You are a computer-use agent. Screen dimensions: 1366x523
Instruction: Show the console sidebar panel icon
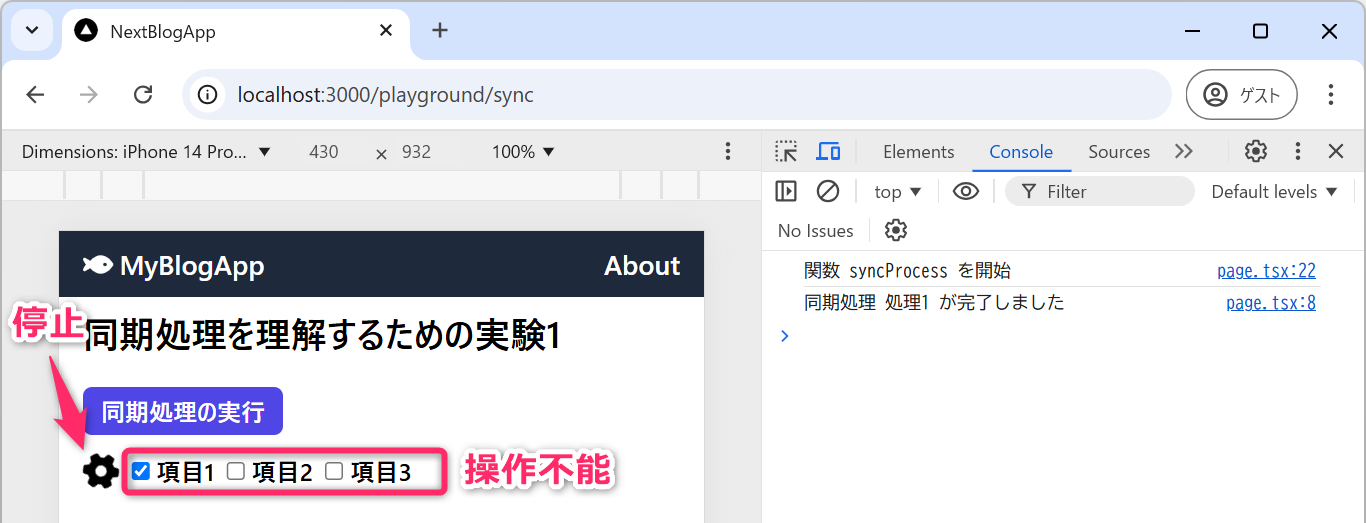click(787, 191)
